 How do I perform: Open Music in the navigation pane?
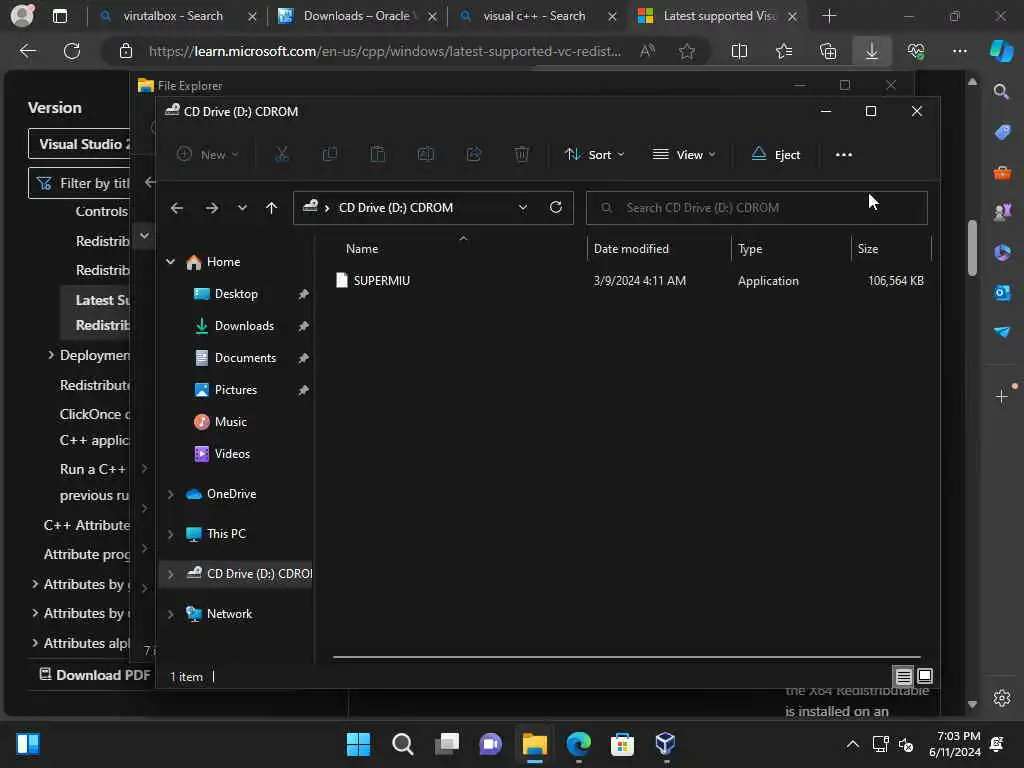click(x=230, y=422)
